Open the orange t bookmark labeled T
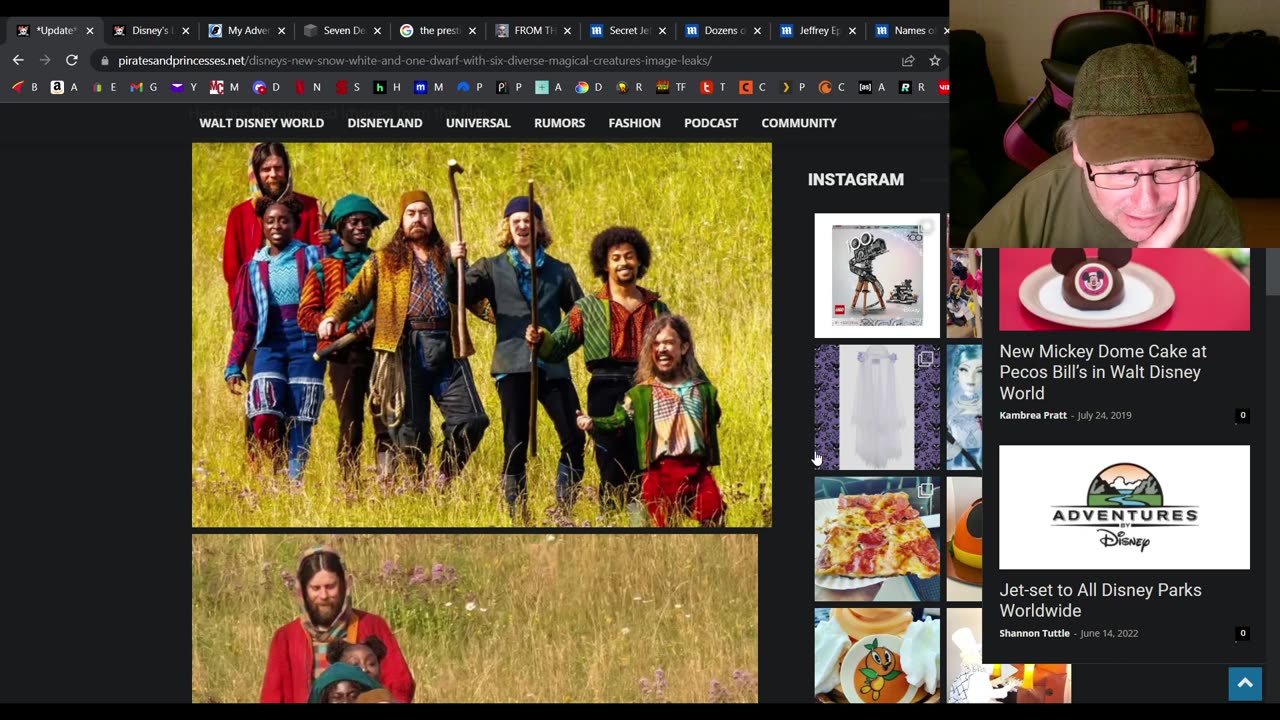Screen dimensions: 1280x720 tap(713, 87)
